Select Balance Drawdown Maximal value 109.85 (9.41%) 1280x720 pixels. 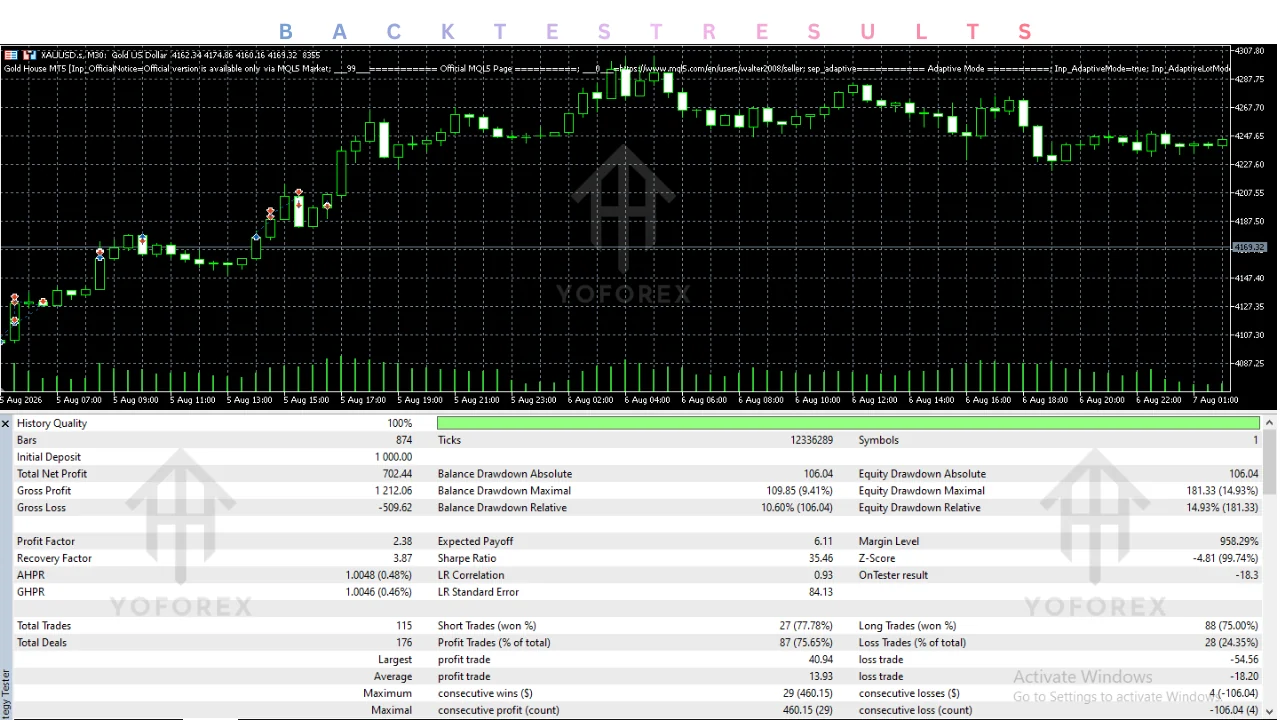tap(800, 492)
